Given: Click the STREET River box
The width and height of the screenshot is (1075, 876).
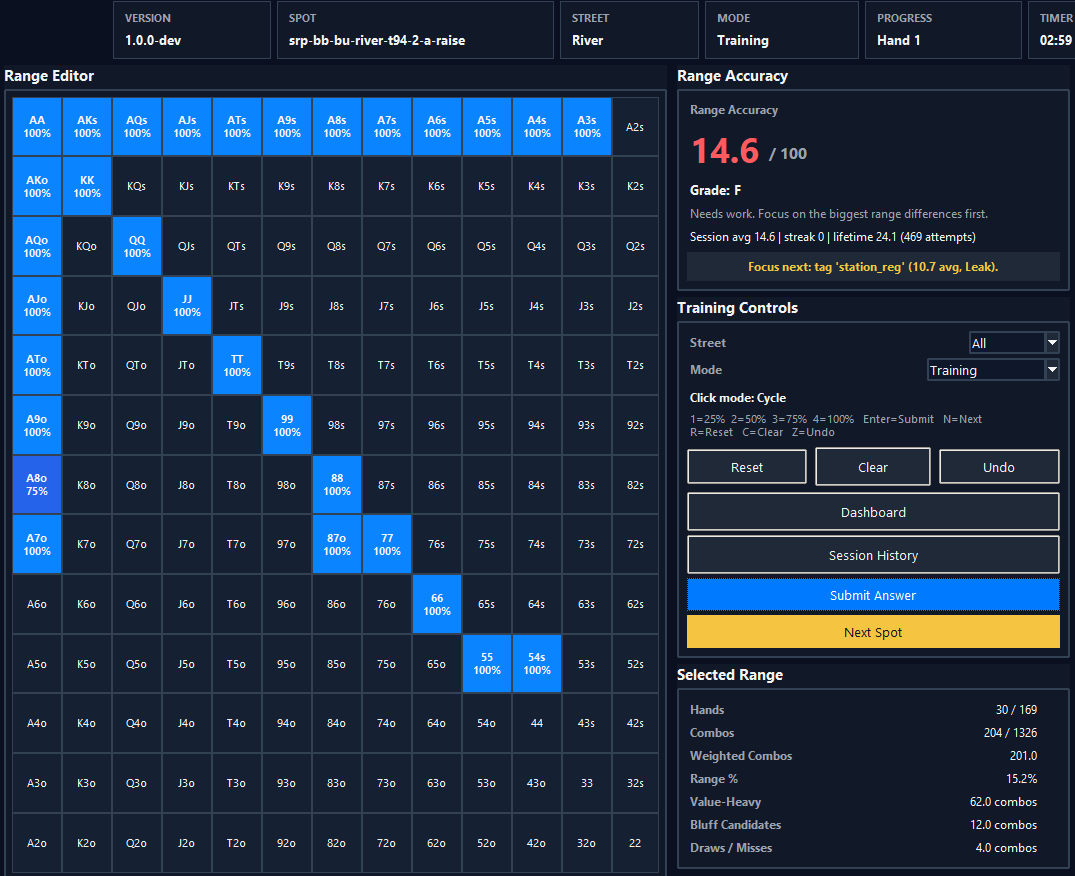Looking at the screenshot, I should tap(629, 29).
